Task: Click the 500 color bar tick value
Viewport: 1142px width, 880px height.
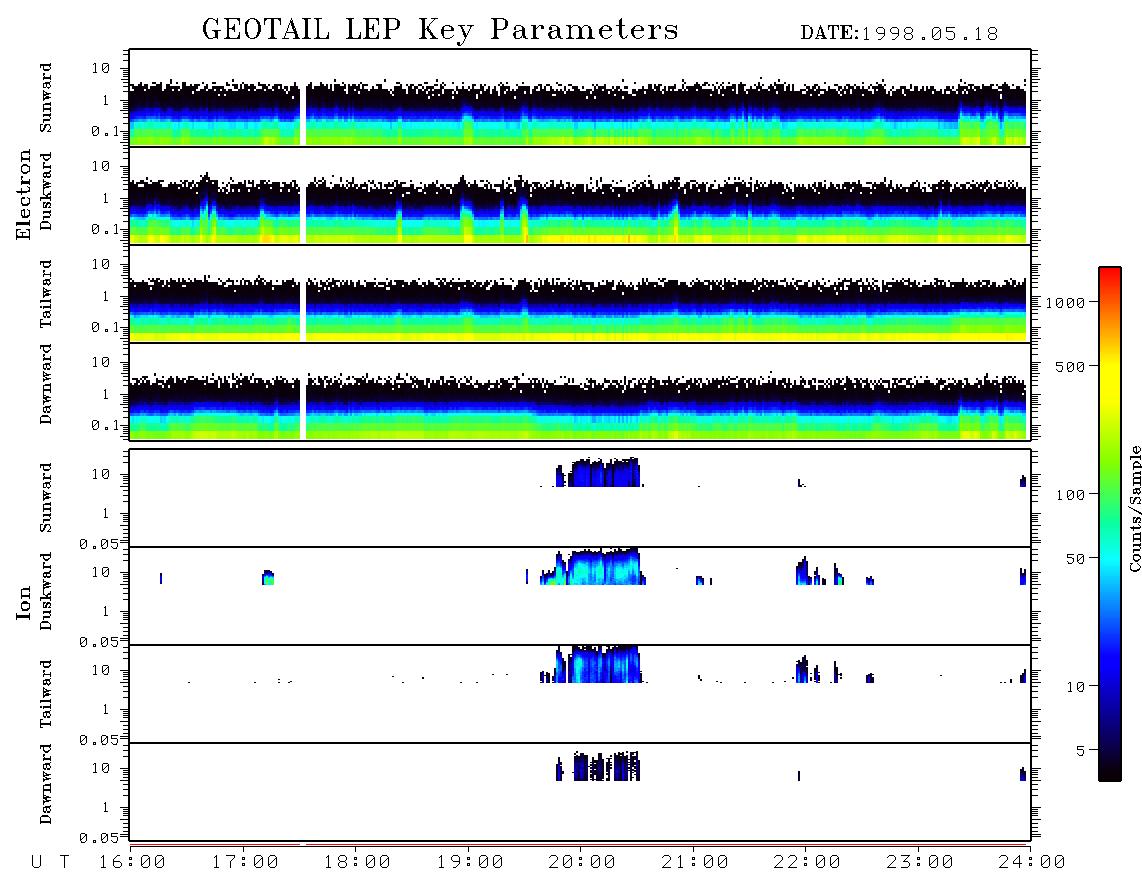Action: click(1071, 366)
